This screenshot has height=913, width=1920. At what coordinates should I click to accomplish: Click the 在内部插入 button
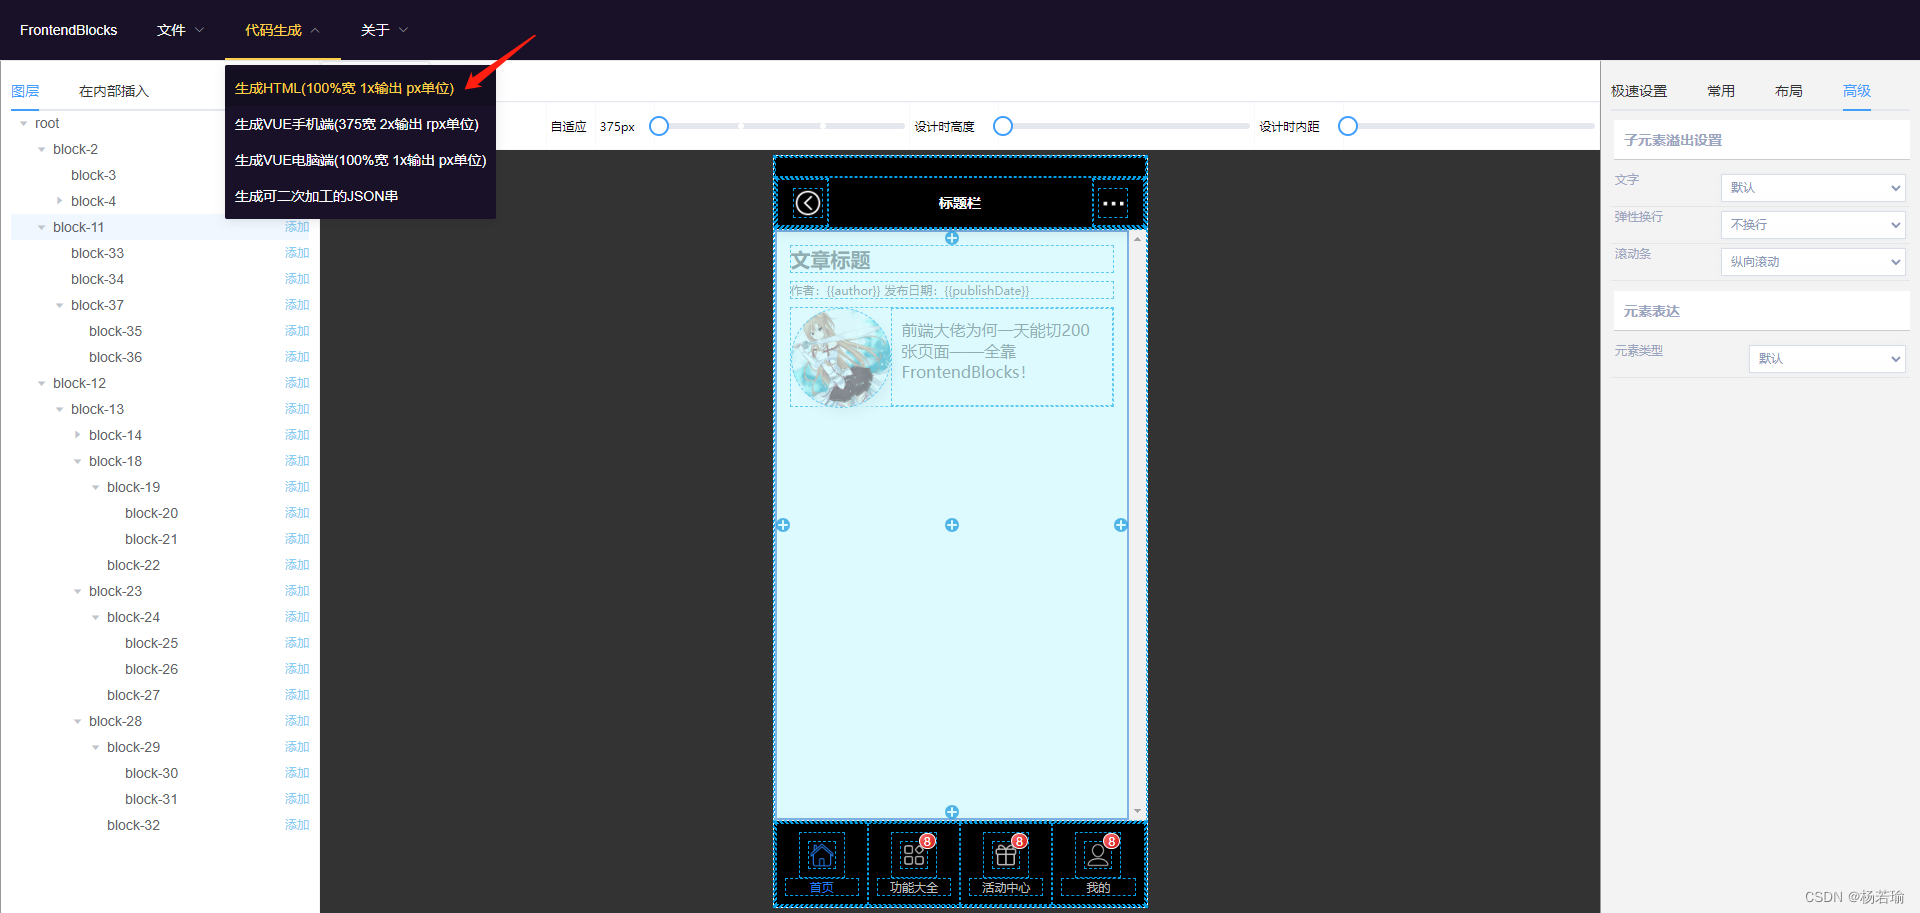coord(114,91)
